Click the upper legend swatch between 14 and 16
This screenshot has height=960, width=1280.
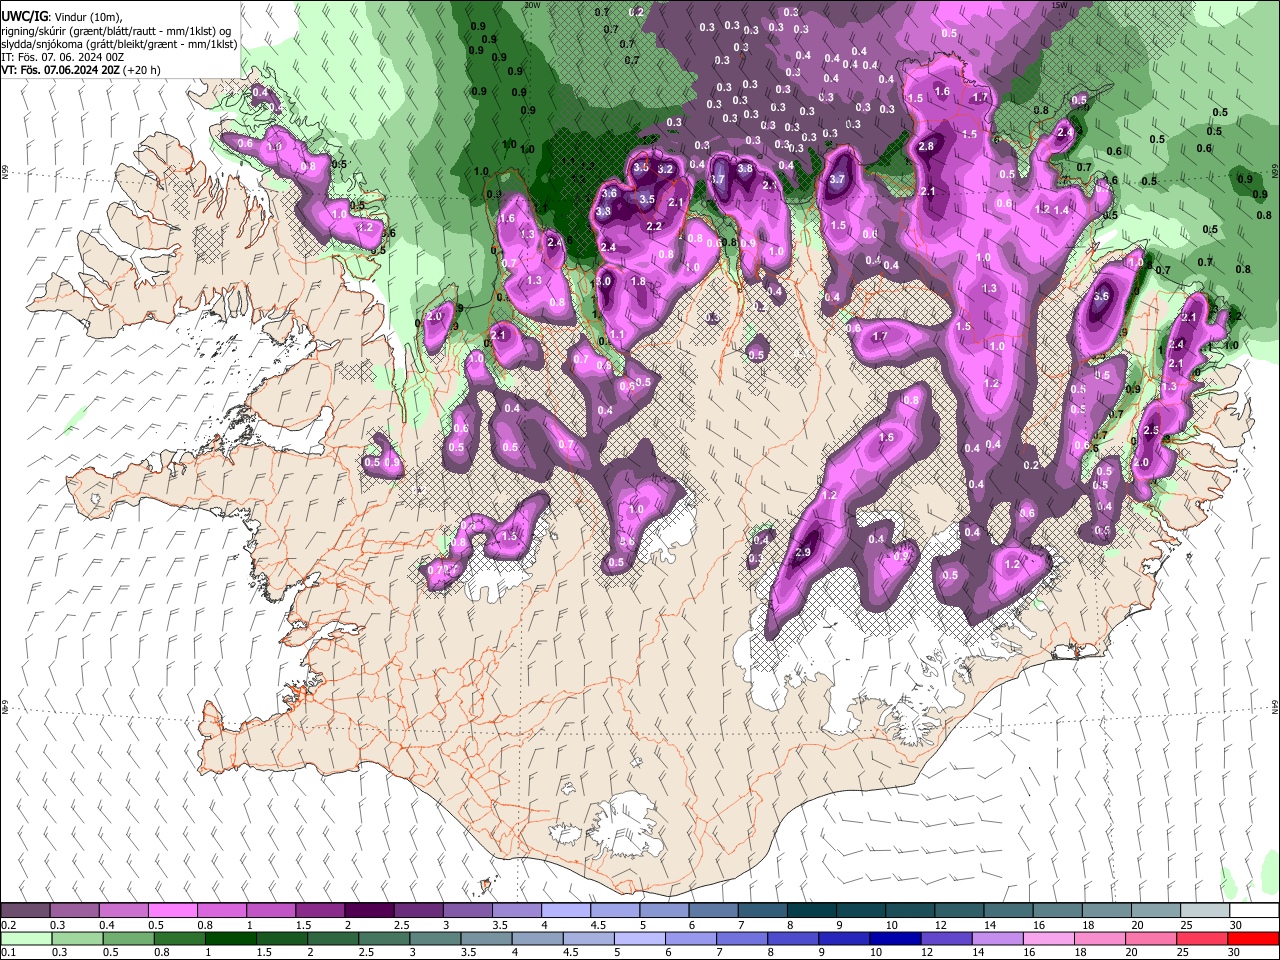(1007, 910)
